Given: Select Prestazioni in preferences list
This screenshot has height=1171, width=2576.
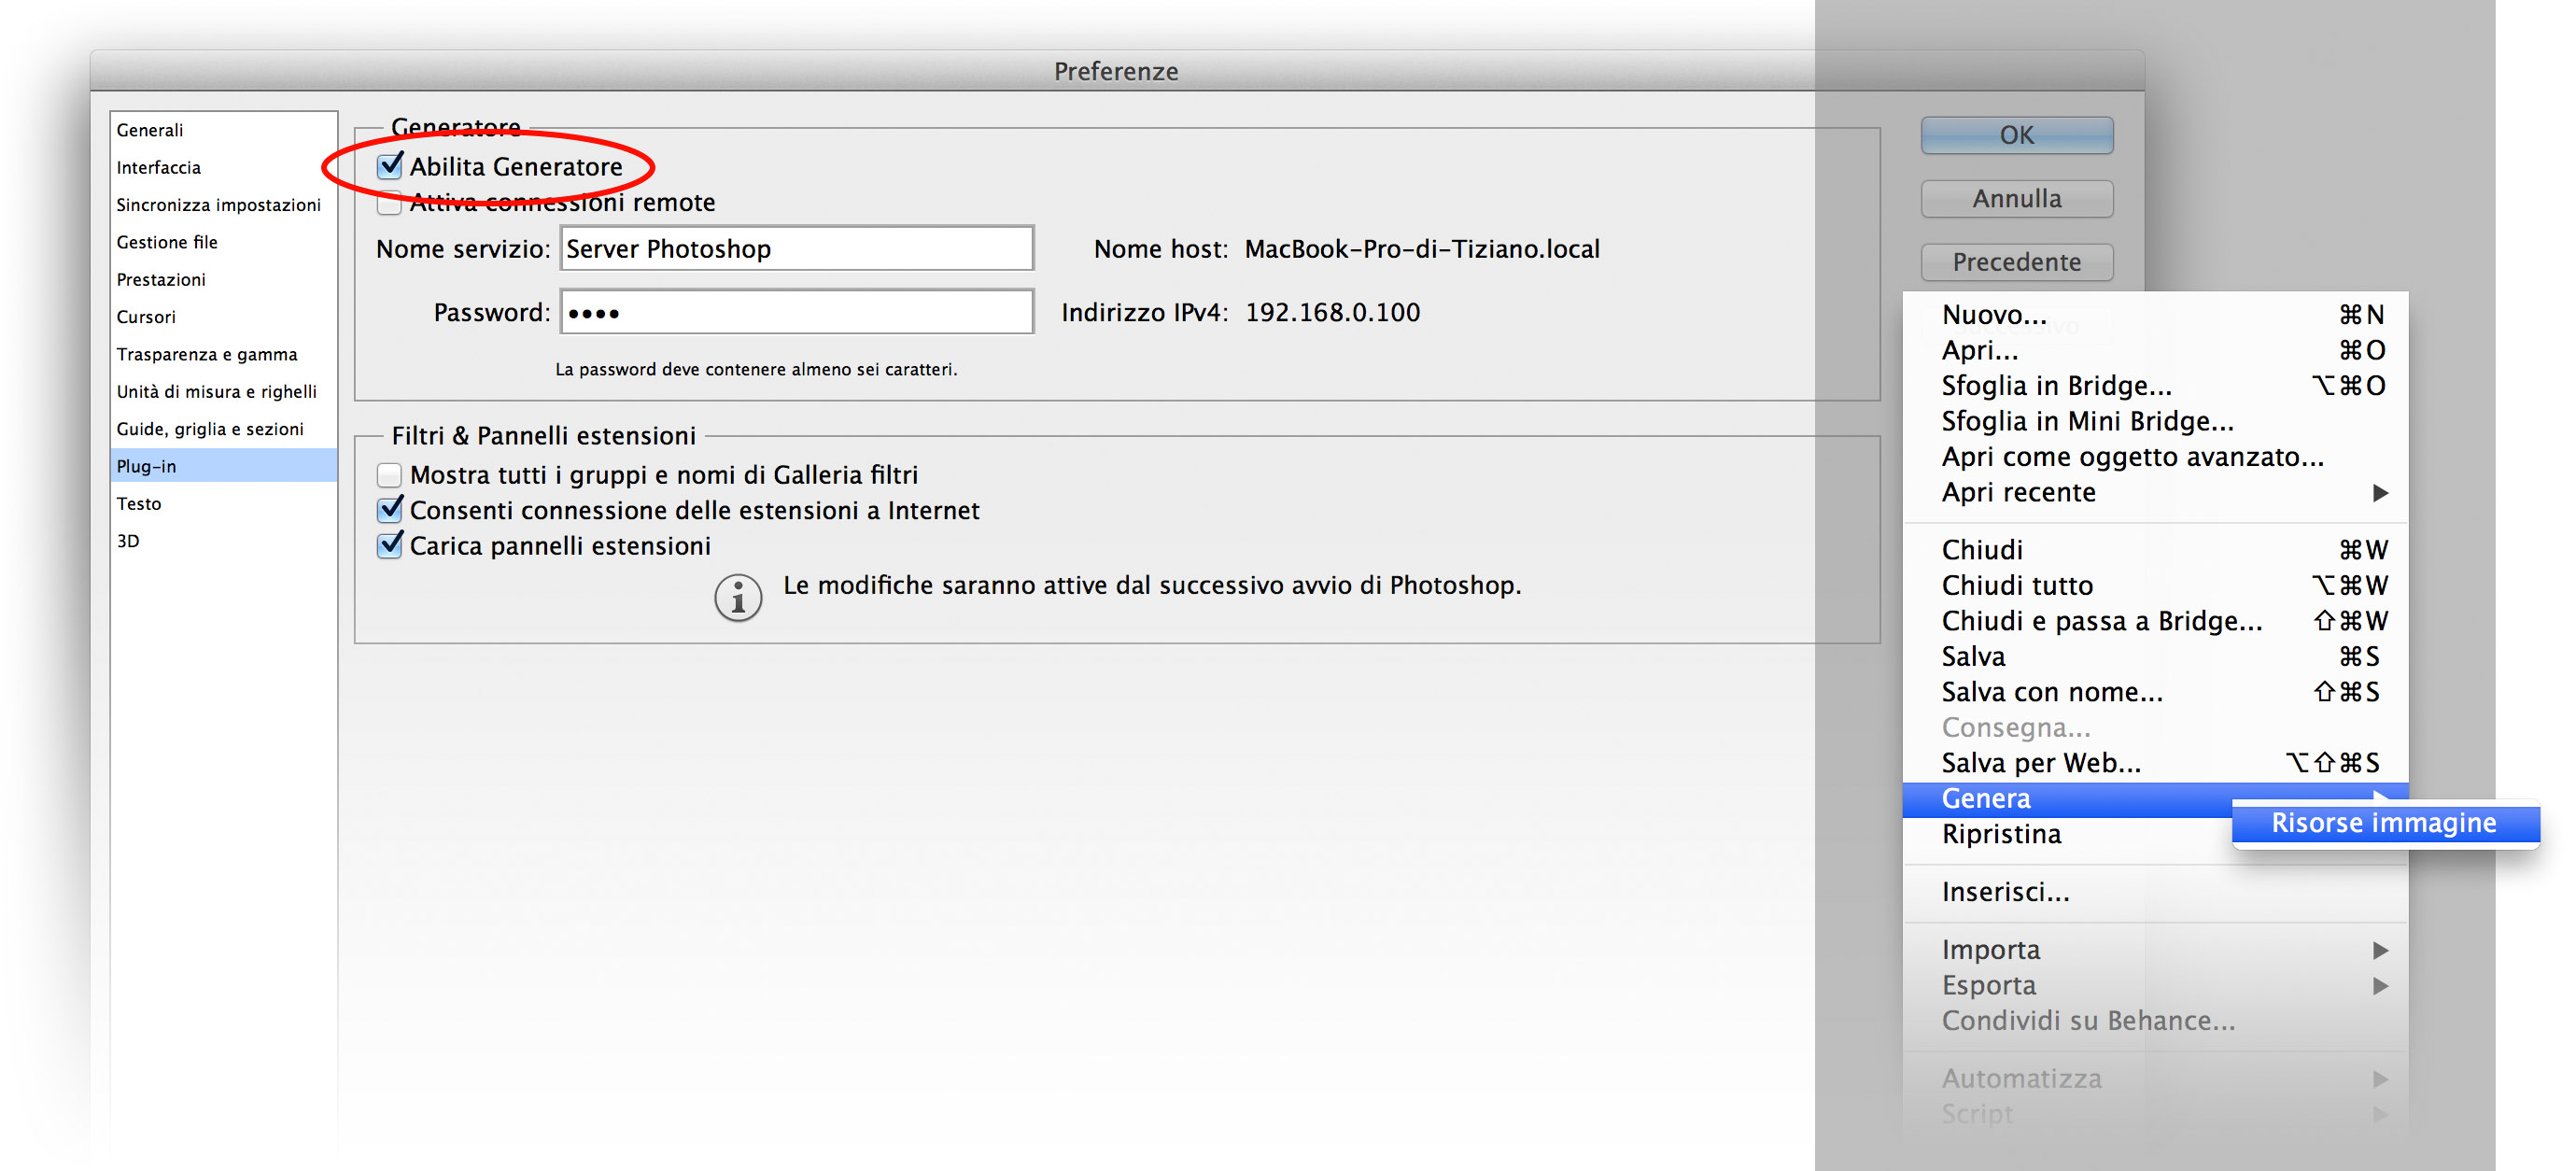Looking at the screenshot, I should 161,279.
